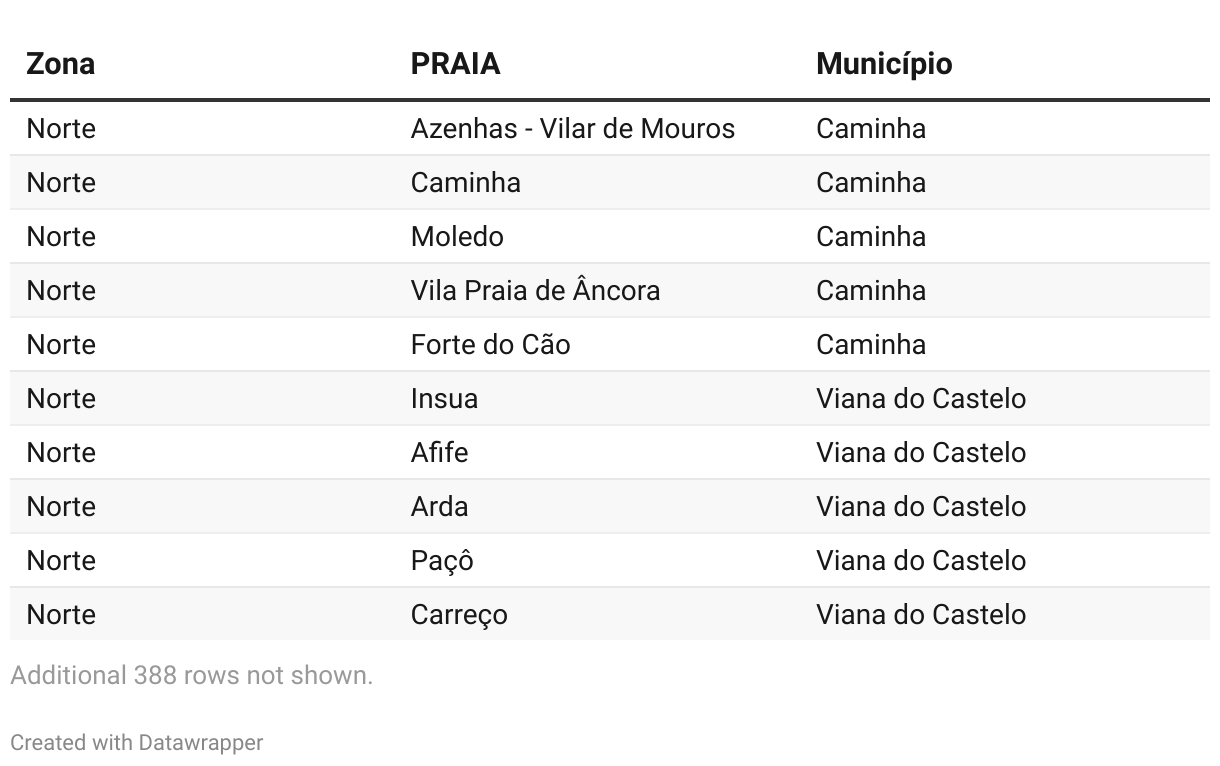Click Município cell in Moledo row
This screenshot has height=766, width=1220.
[x=871, y=237]
